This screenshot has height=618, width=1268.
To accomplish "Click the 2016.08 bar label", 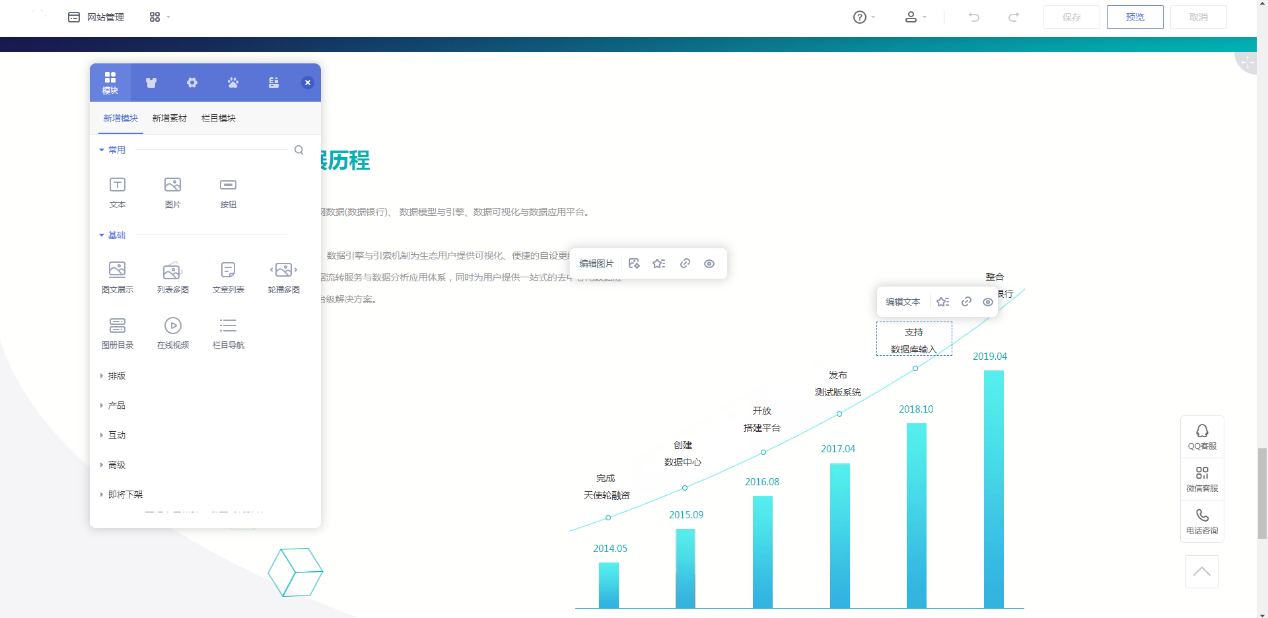I will [x=762, y=481].
